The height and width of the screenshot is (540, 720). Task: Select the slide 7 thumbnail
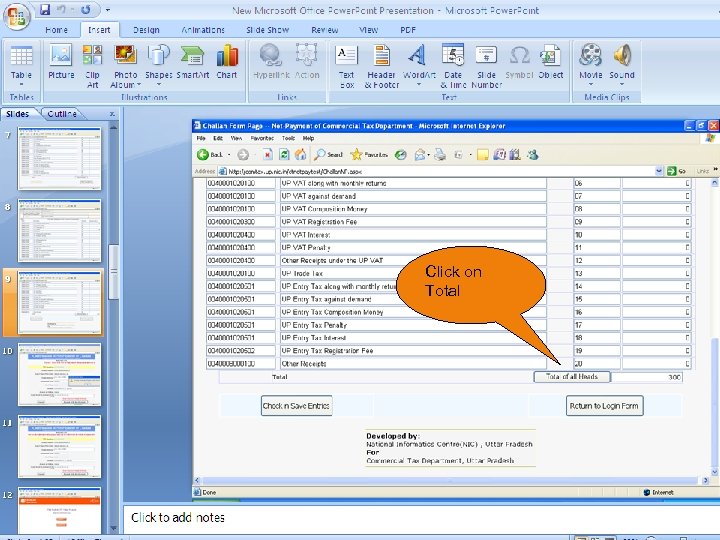coord(59,158)
